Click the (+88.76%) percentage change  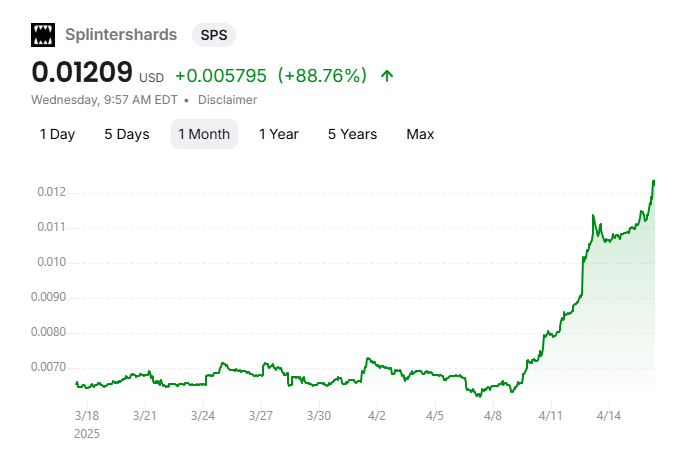pos(322,76)
